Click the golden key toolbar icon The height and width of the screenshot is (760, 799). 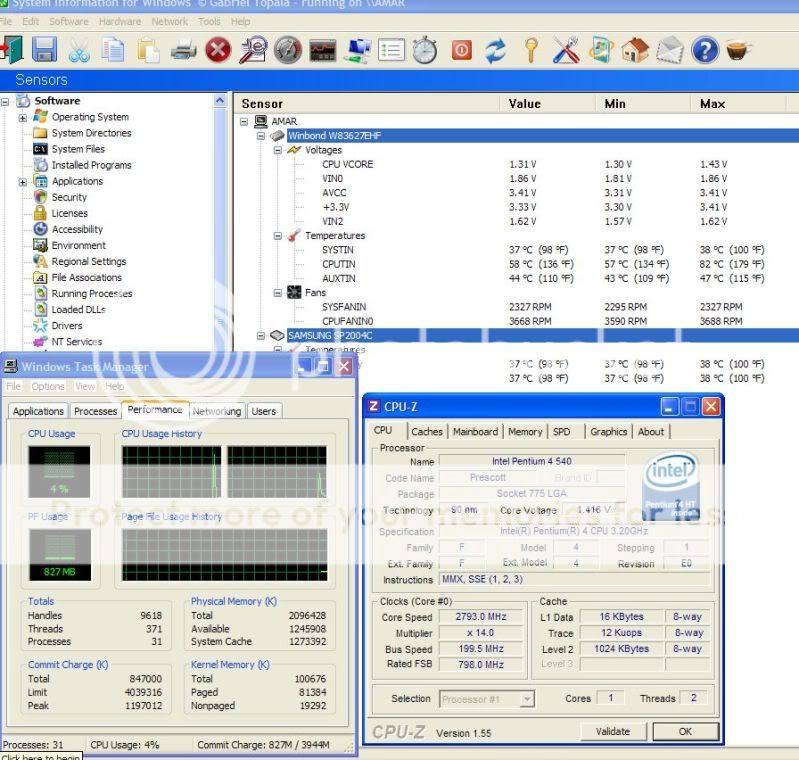[x=531, y=50]
